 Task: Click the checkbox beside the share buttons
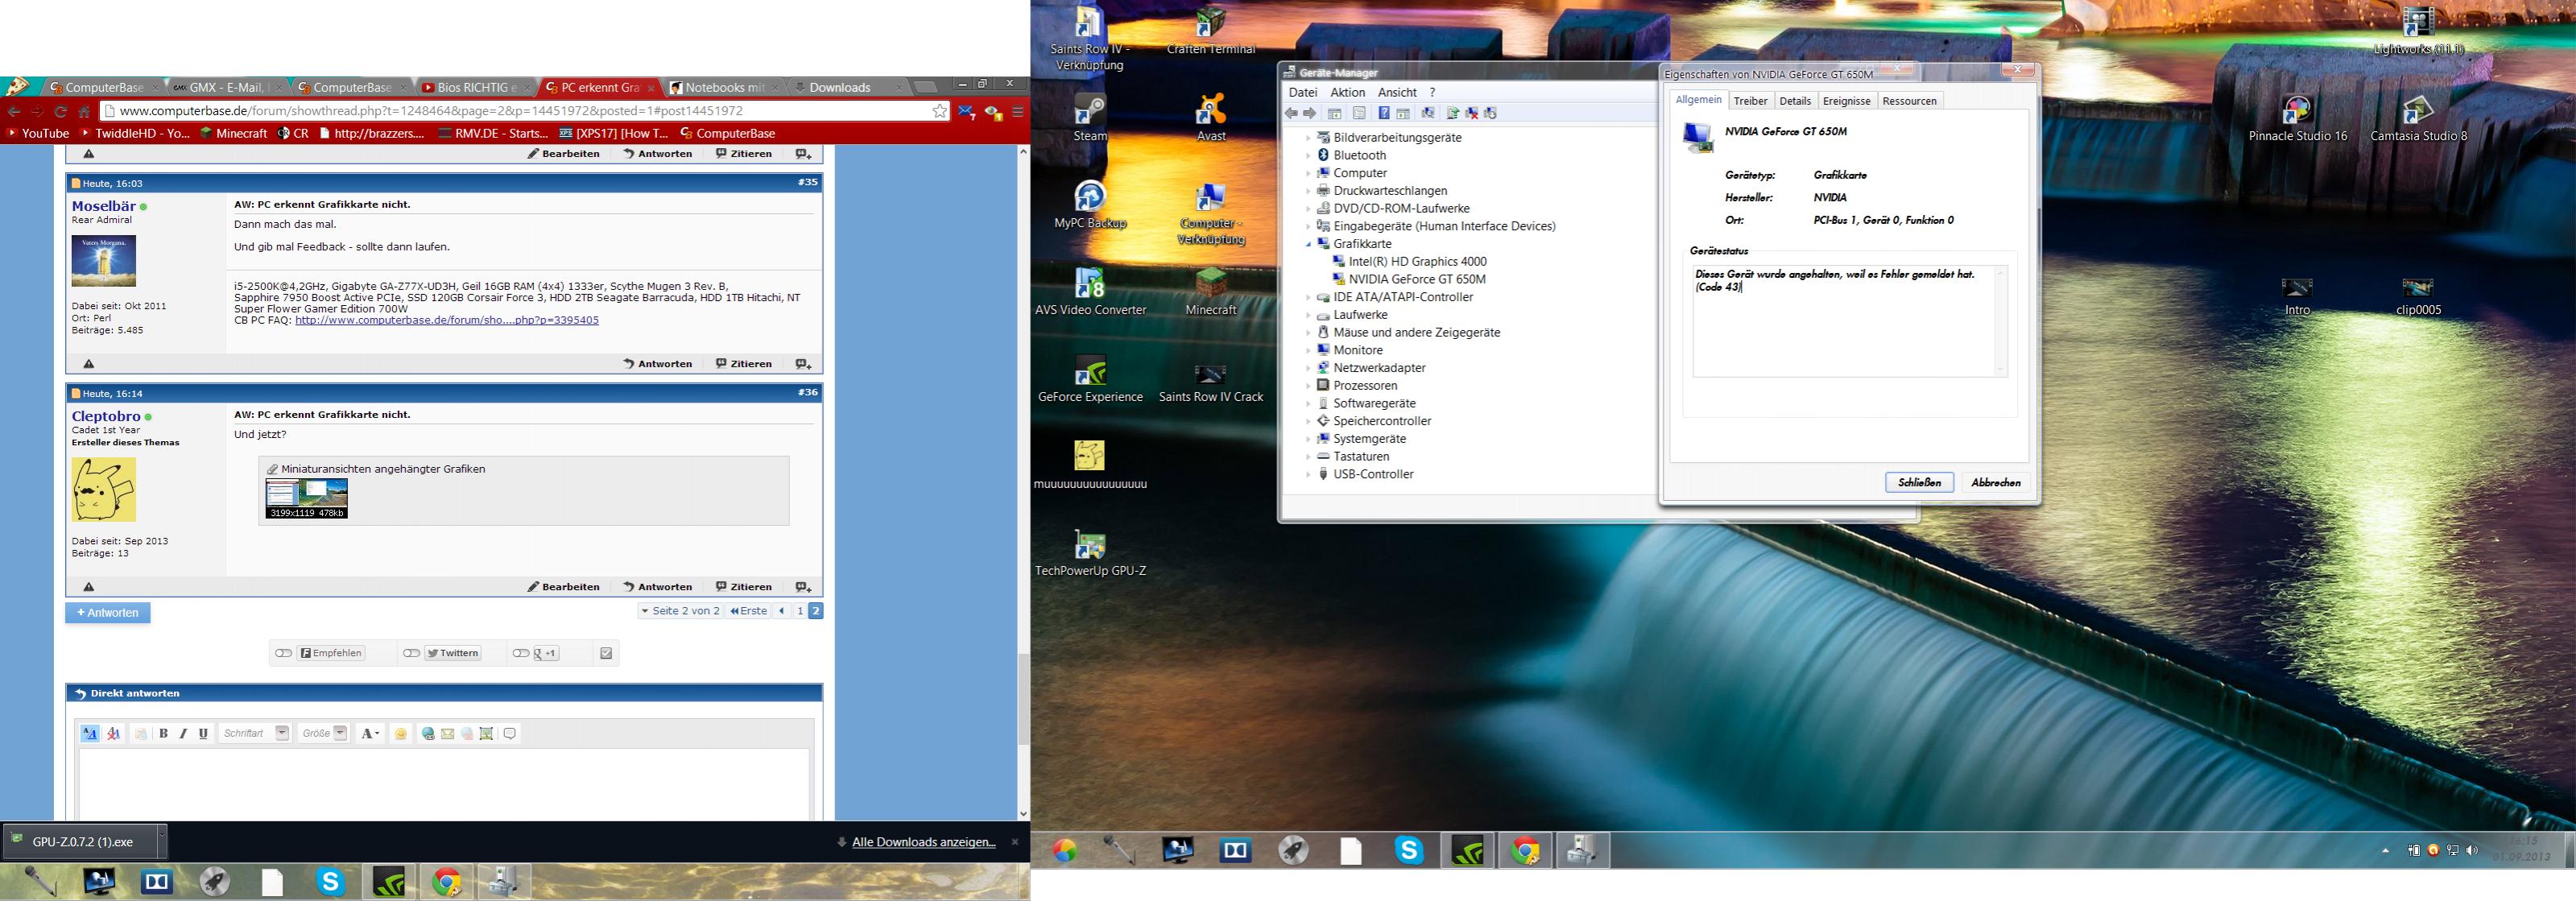point(606,653)
